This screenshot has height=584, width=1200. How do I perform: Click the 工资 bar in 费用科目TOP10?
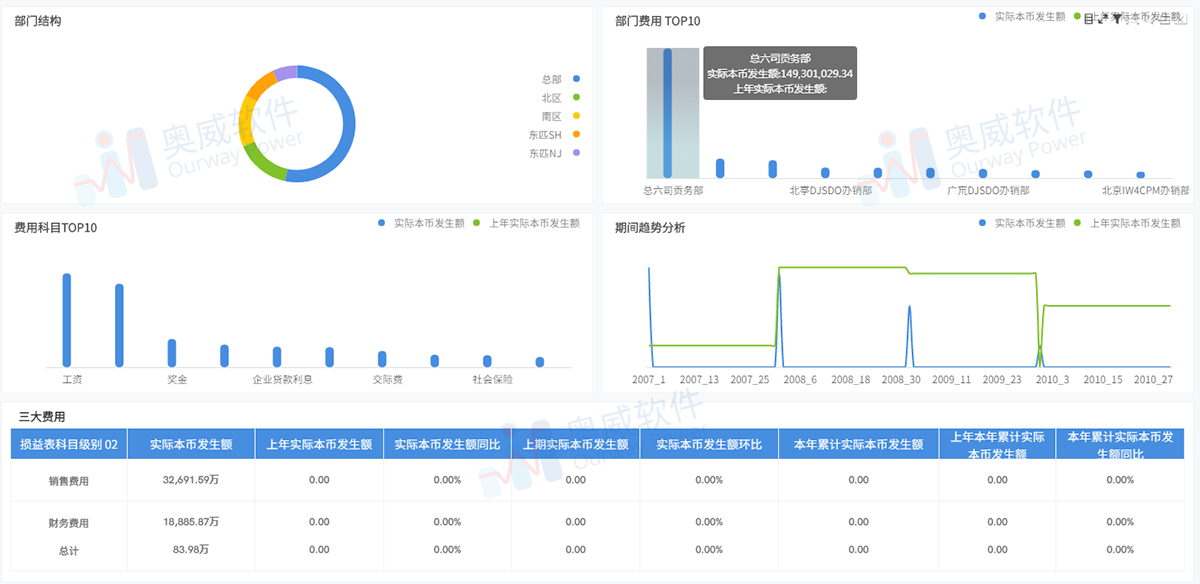click(67, 320)
